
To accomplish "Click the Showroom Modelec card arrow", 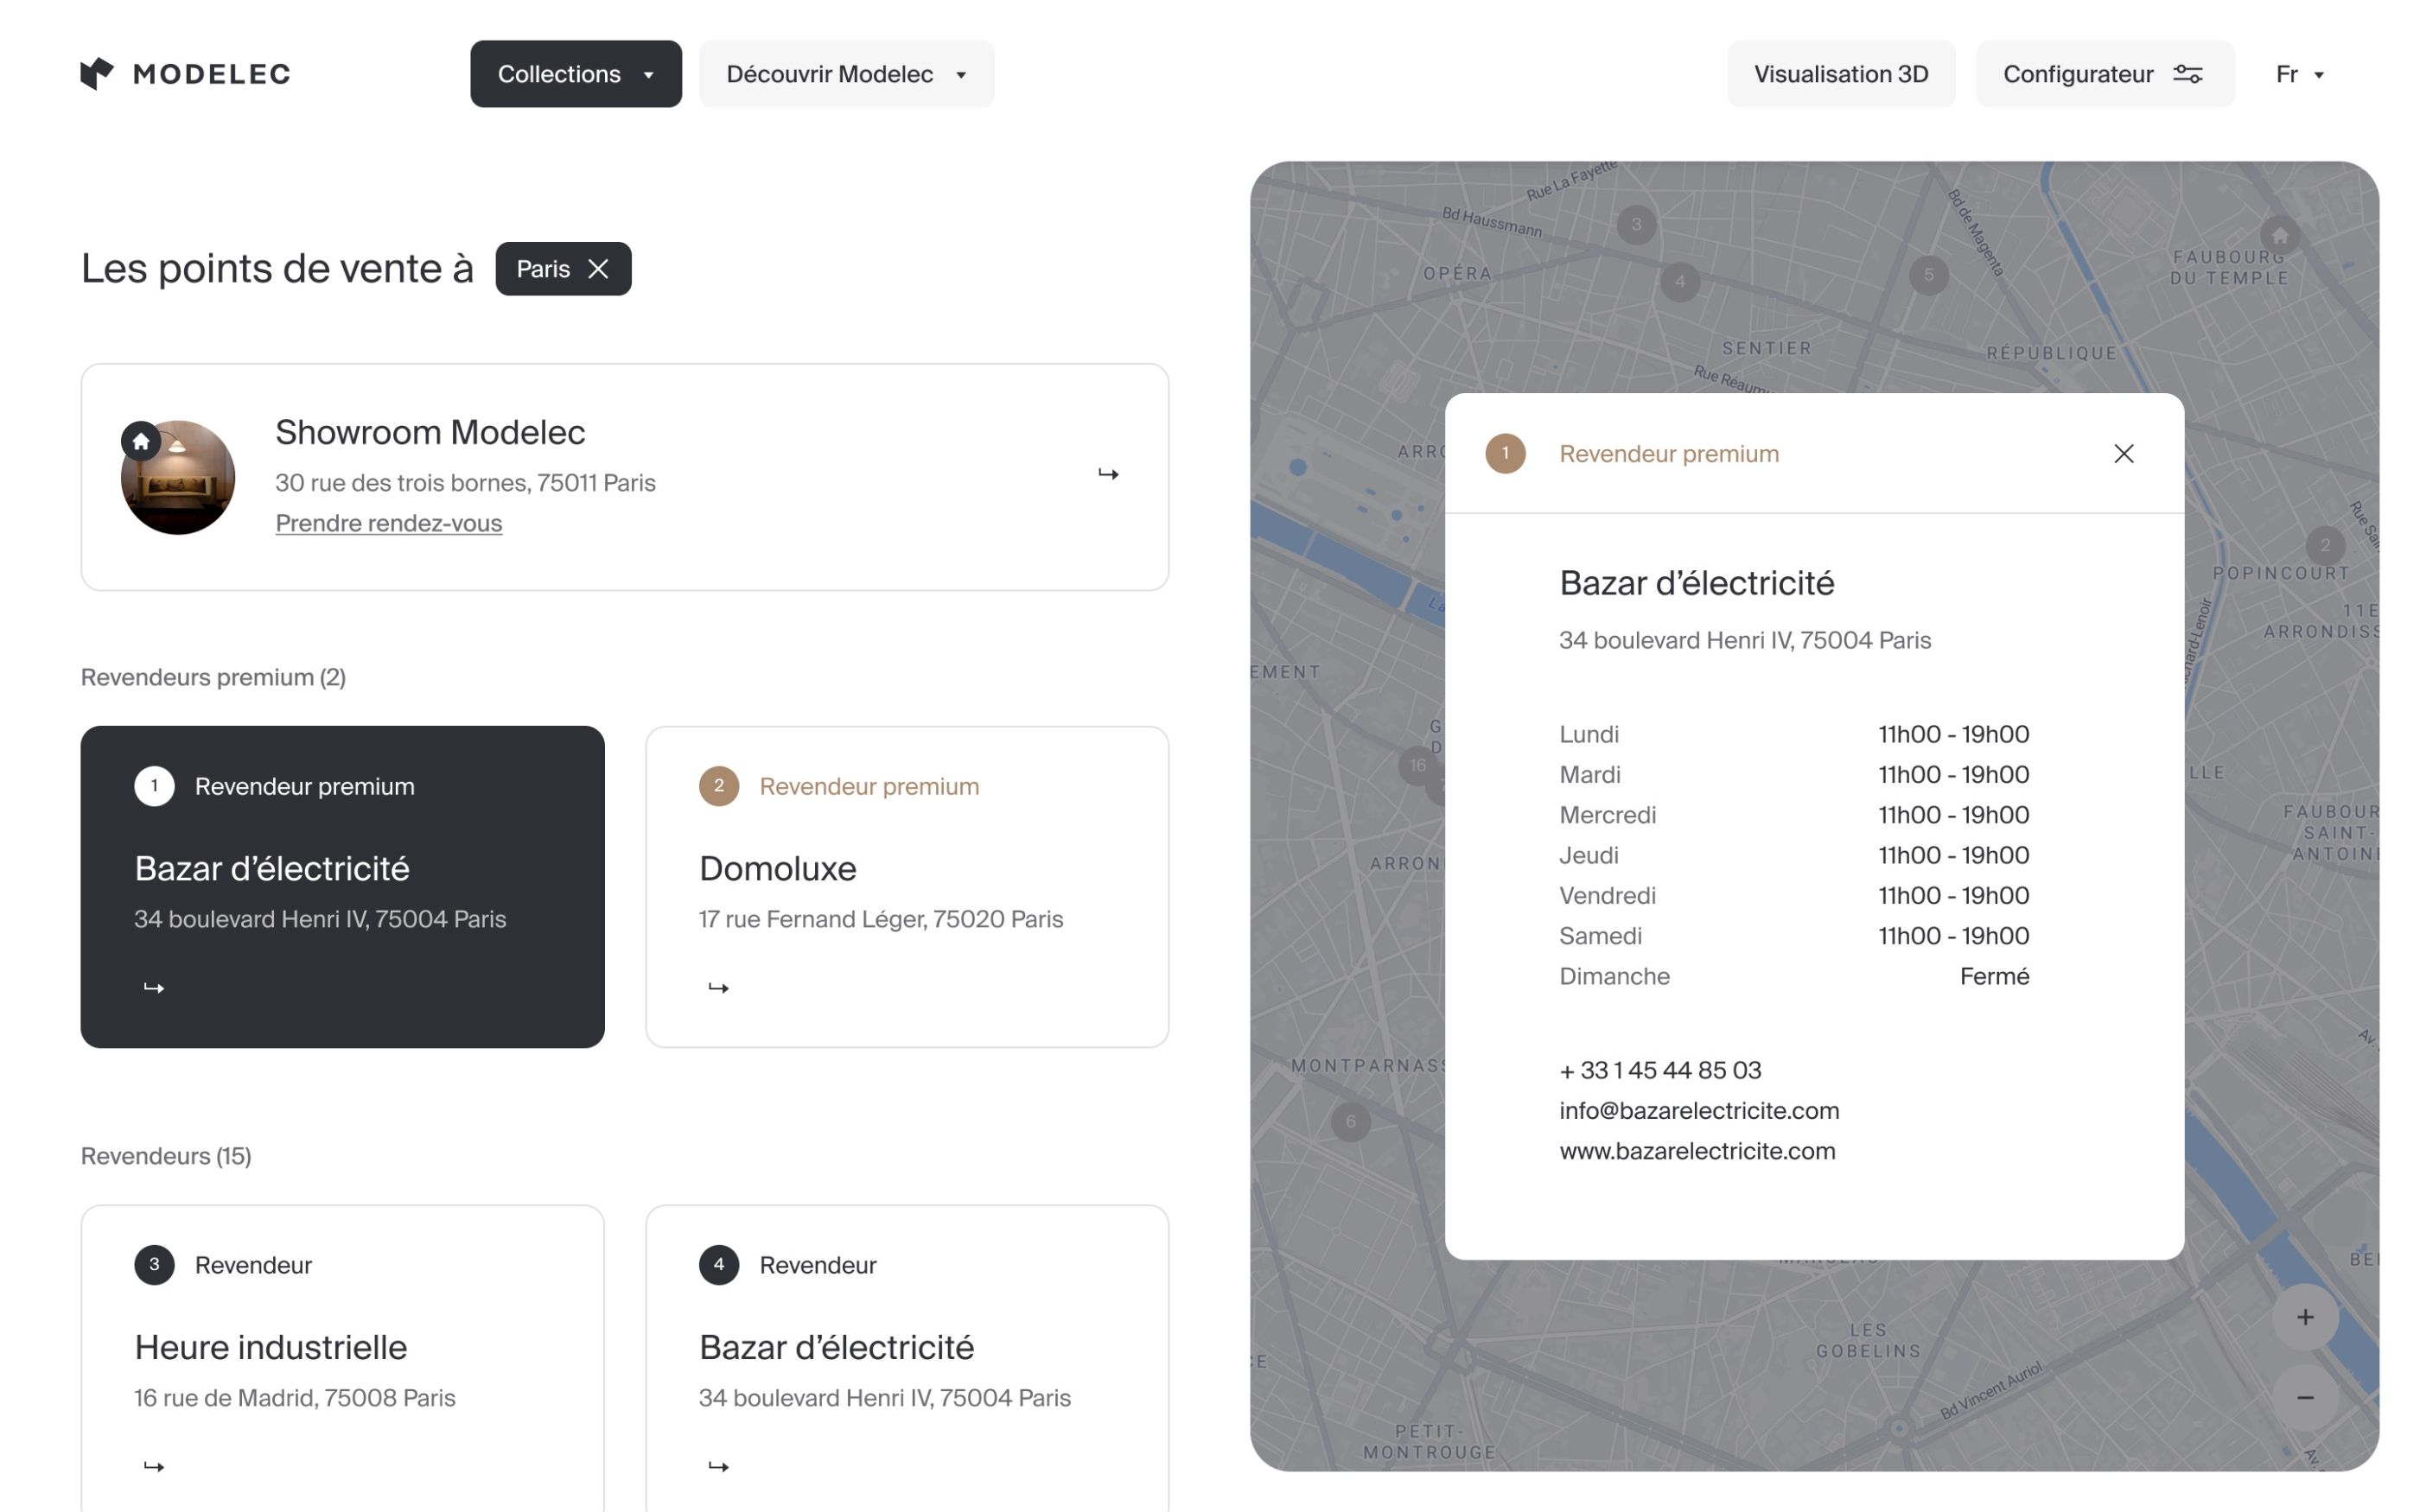I will [1107, 474].
